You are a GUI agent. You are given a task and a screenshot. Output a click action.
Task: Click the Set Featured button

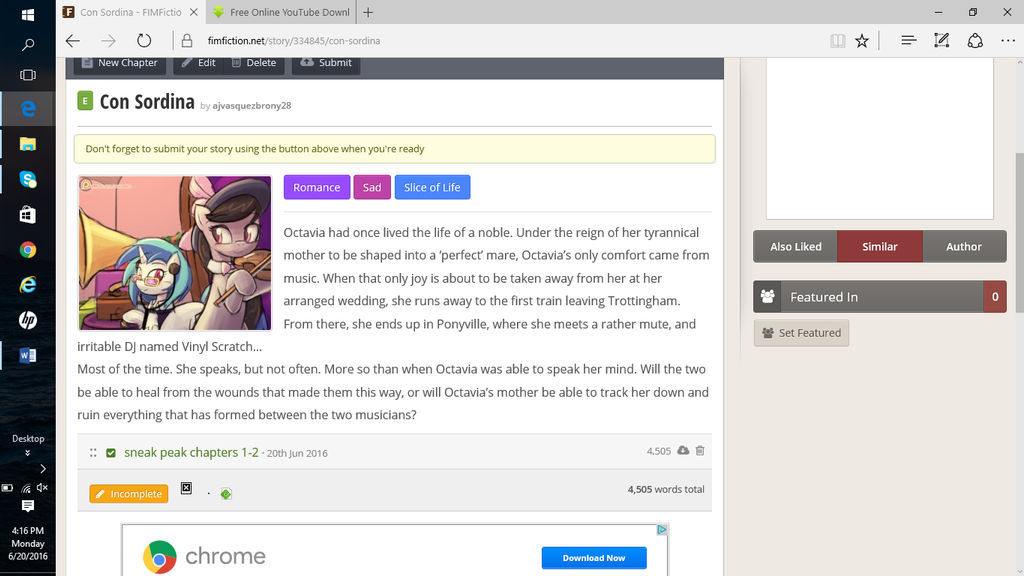(801, 333)
